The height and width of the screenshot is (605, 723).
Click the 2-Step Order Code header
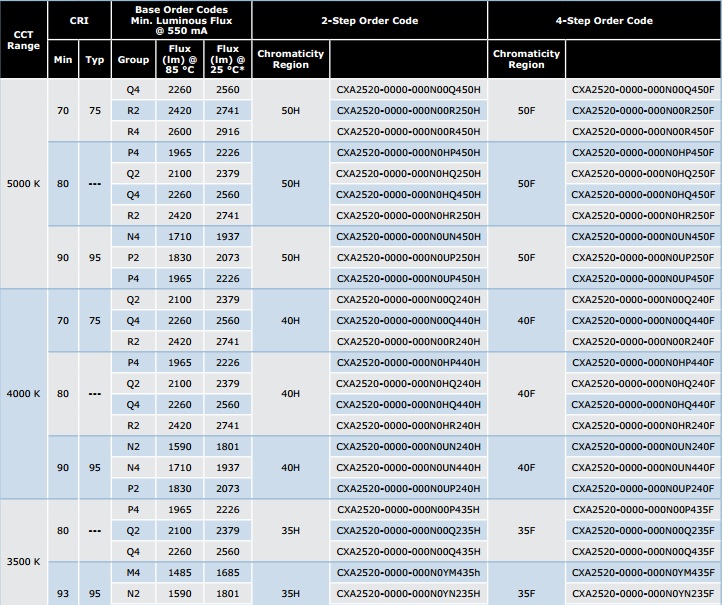click(x=369, y=21)
